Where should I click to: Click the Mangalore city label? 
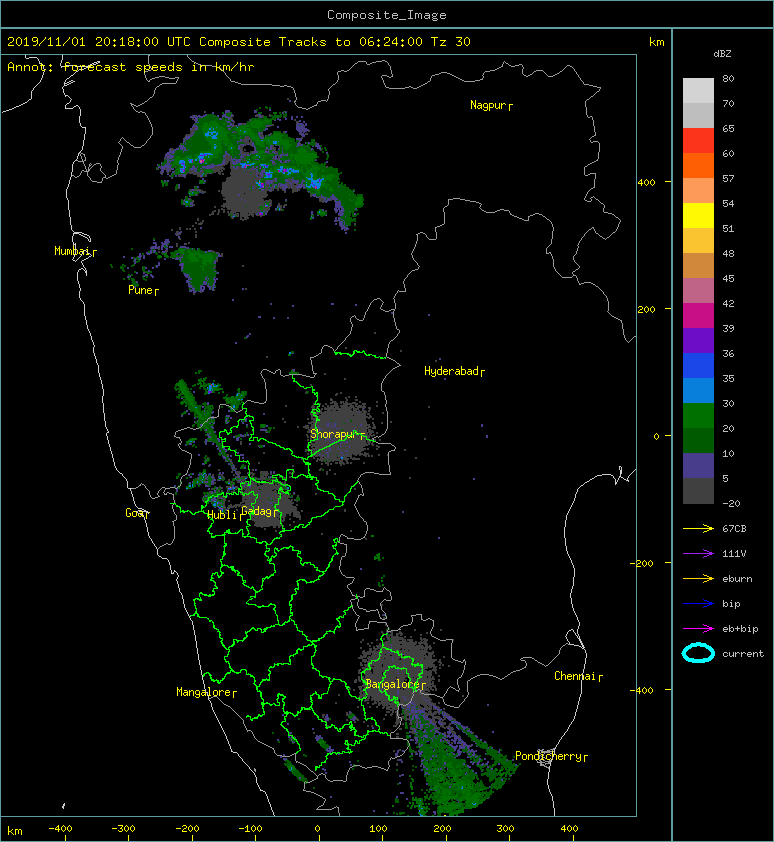click(x=206, y=693)
